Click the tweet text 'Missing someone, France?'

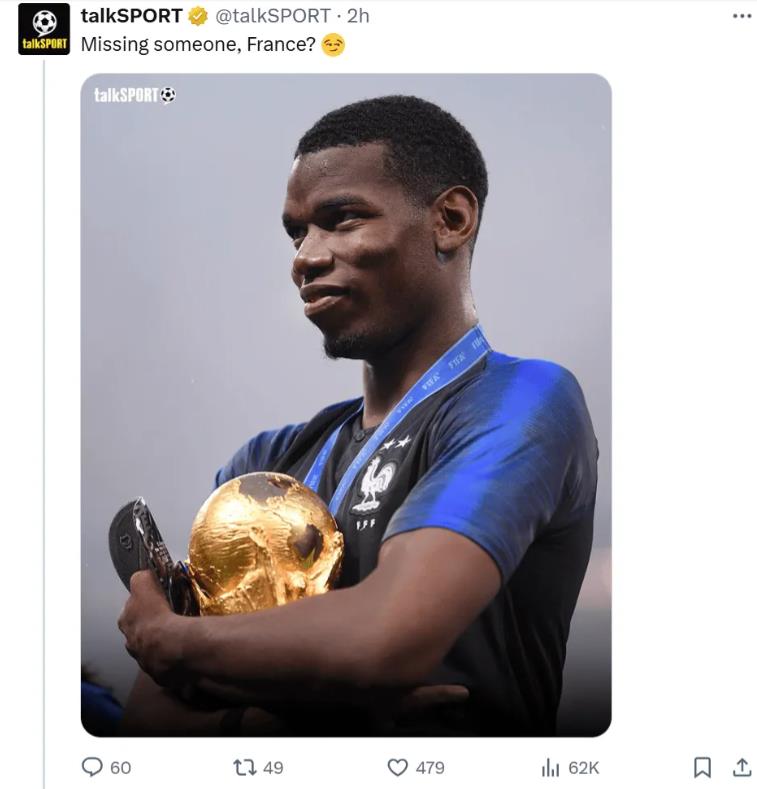198,44
